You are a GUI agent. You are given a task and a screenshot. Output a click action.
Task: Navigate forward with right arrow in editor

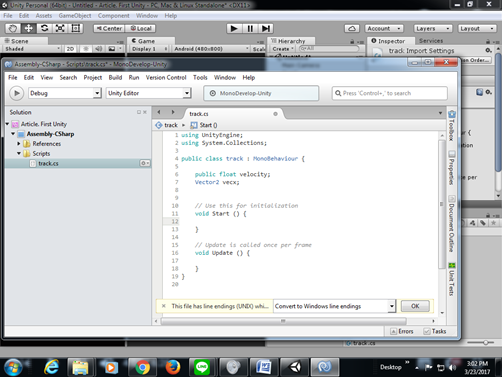[173, 112]
